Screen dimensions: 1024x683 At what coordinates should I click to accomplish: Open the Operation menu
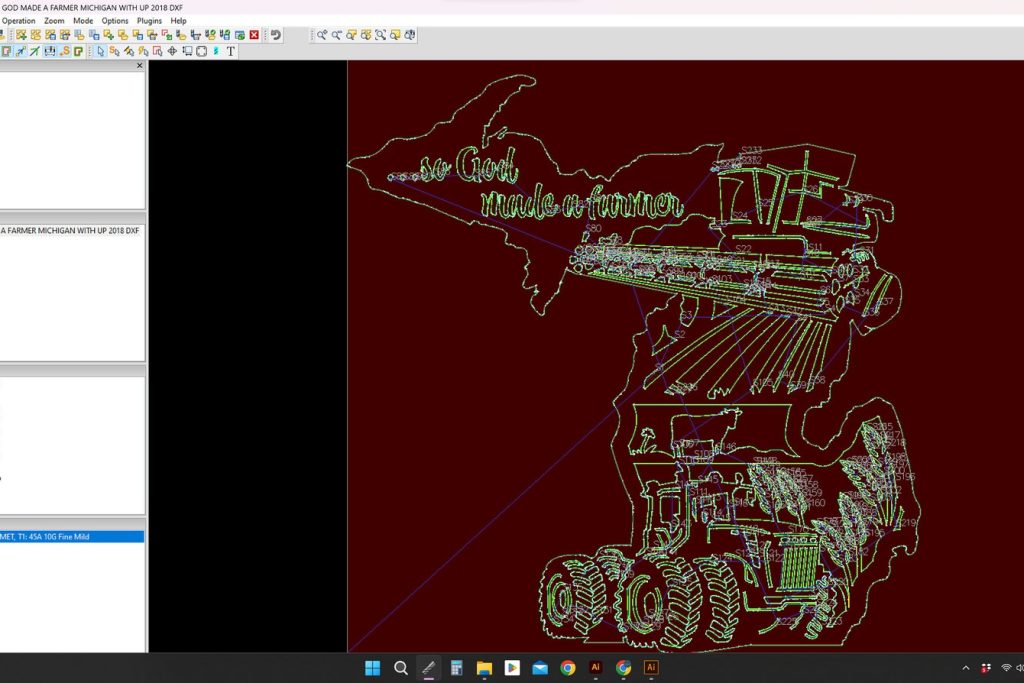(x=20, y=21)
